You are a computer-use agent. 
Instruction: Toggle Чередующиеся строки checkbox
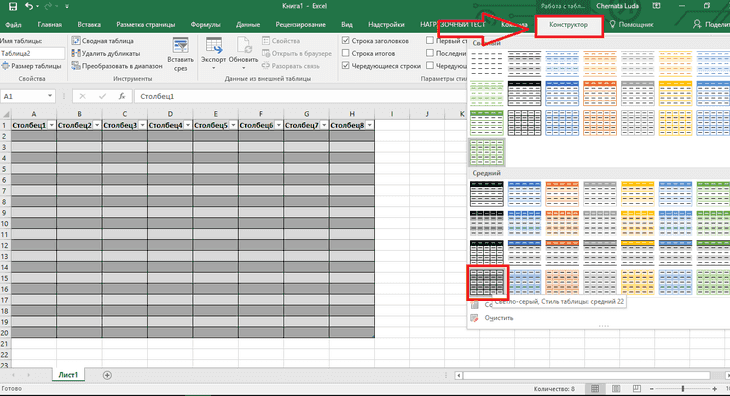point(345,66)
